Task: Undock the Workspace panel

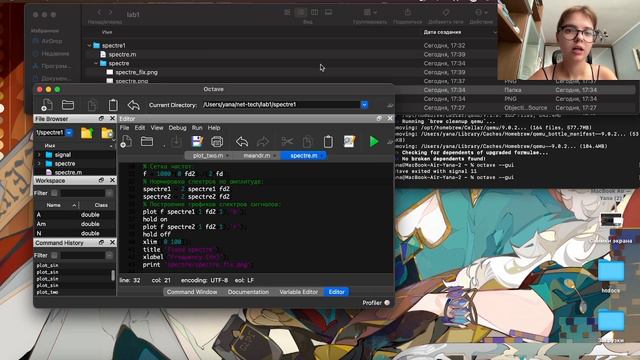Action: tap(101, 180)
